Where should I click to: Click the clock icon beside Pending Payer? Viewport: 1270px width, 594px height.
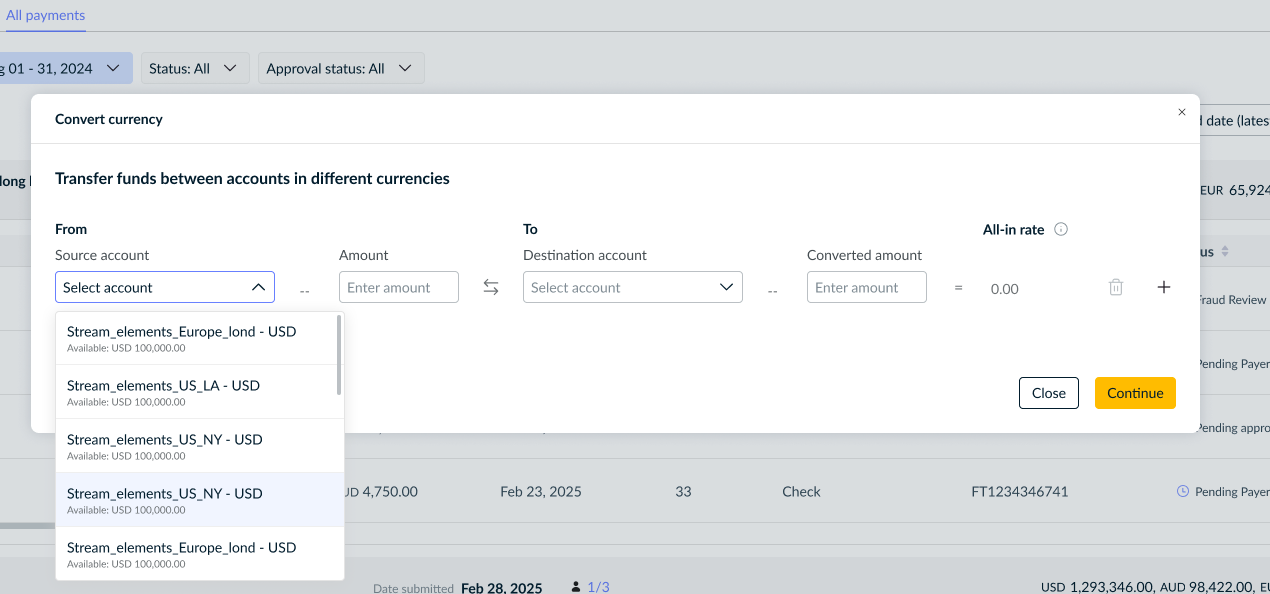tap(1183, 491)
